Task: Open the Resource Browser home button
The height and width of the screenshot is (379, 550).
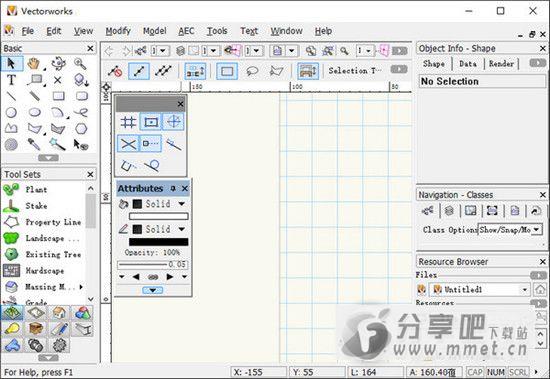Action: pyautogui.click(x=540, y=290)
